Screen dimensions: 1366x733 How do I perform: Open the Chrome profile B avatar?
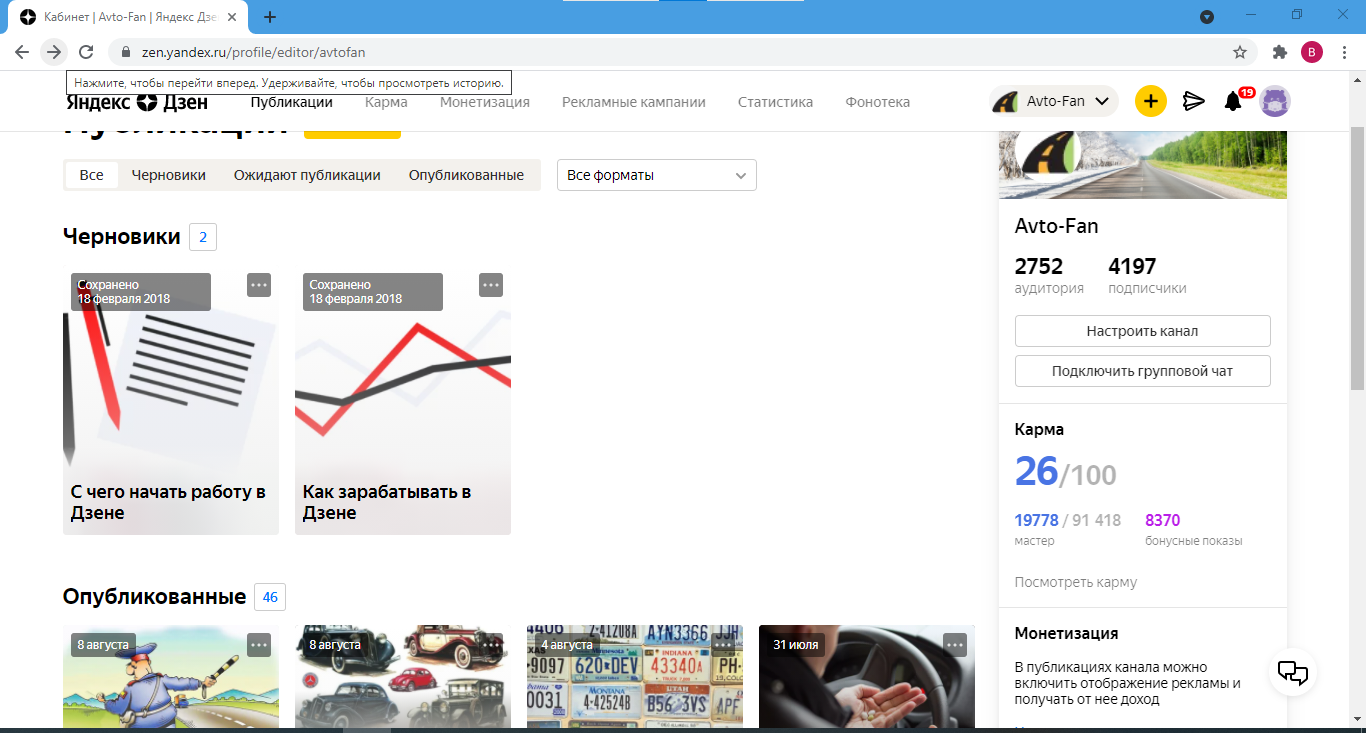tap(1312, 52)
